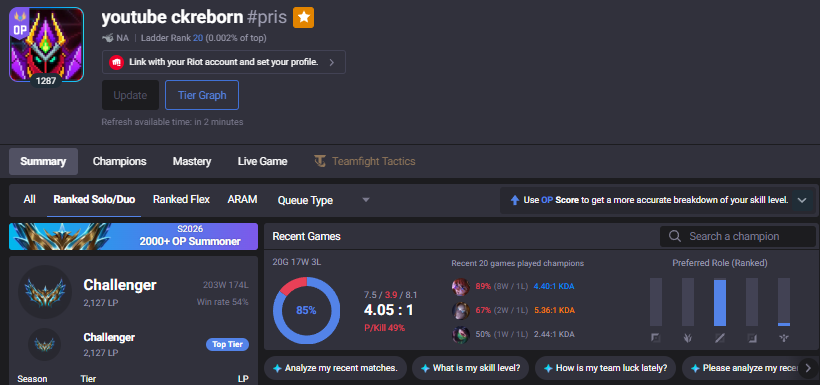Open the S2026 2000+ OP Summoner banner
The width and height of the screenshot is (820, 385).
(133, 236)
